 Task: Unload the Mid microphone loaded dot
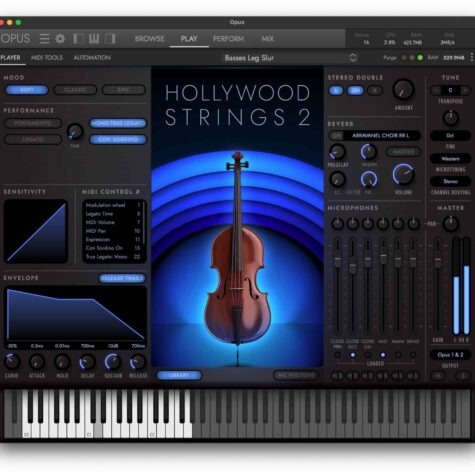tap(383, 355)
